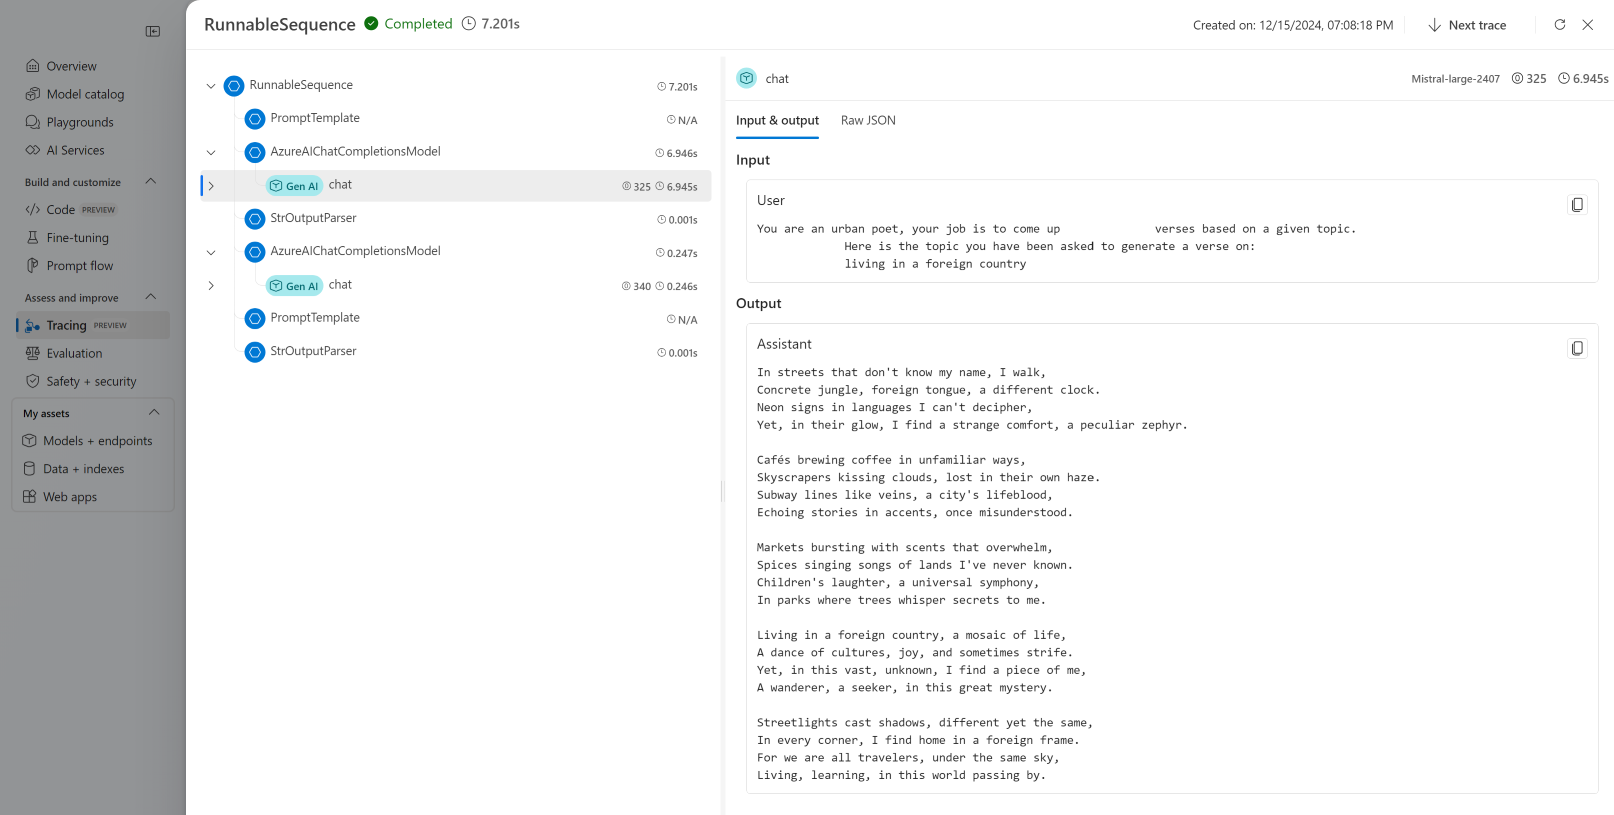
Task: Open Prompt flow section
Action: coord(80,266)
